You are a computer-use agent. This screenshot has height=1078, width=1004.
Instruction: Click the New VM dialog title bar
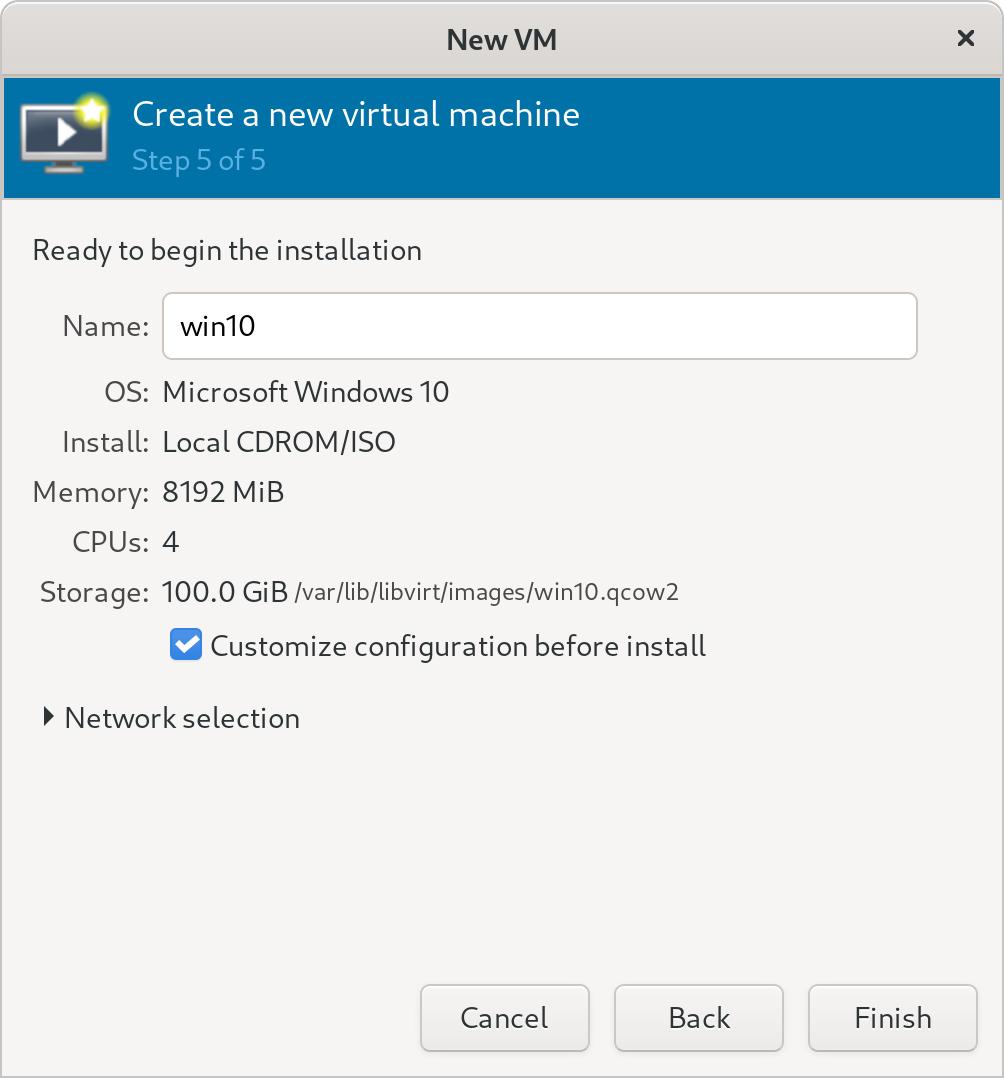tap(502, 39)
